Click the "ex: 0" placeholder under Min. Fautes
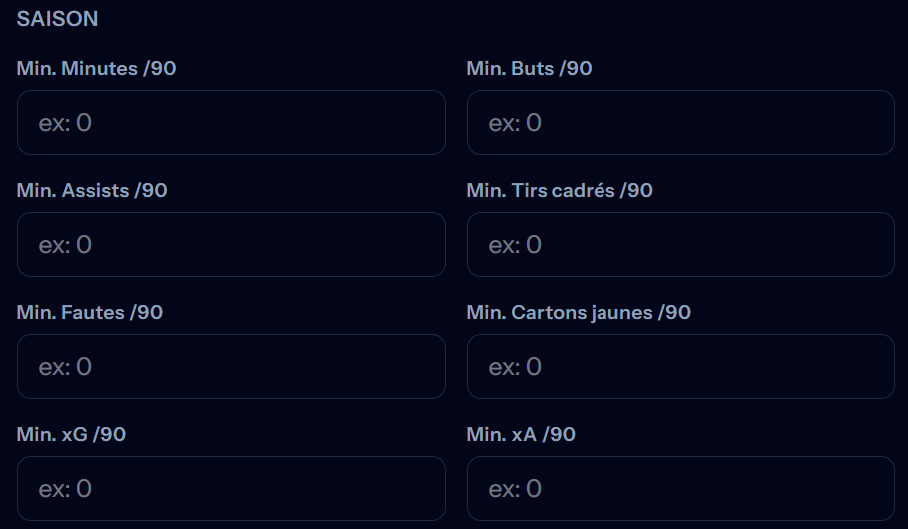This screenshot has height=529, width=908. pos(65,367)
